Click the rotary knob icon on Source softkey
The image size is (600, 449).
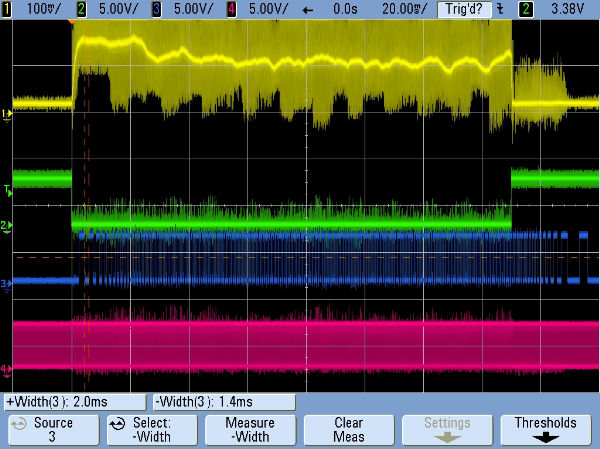19,424
